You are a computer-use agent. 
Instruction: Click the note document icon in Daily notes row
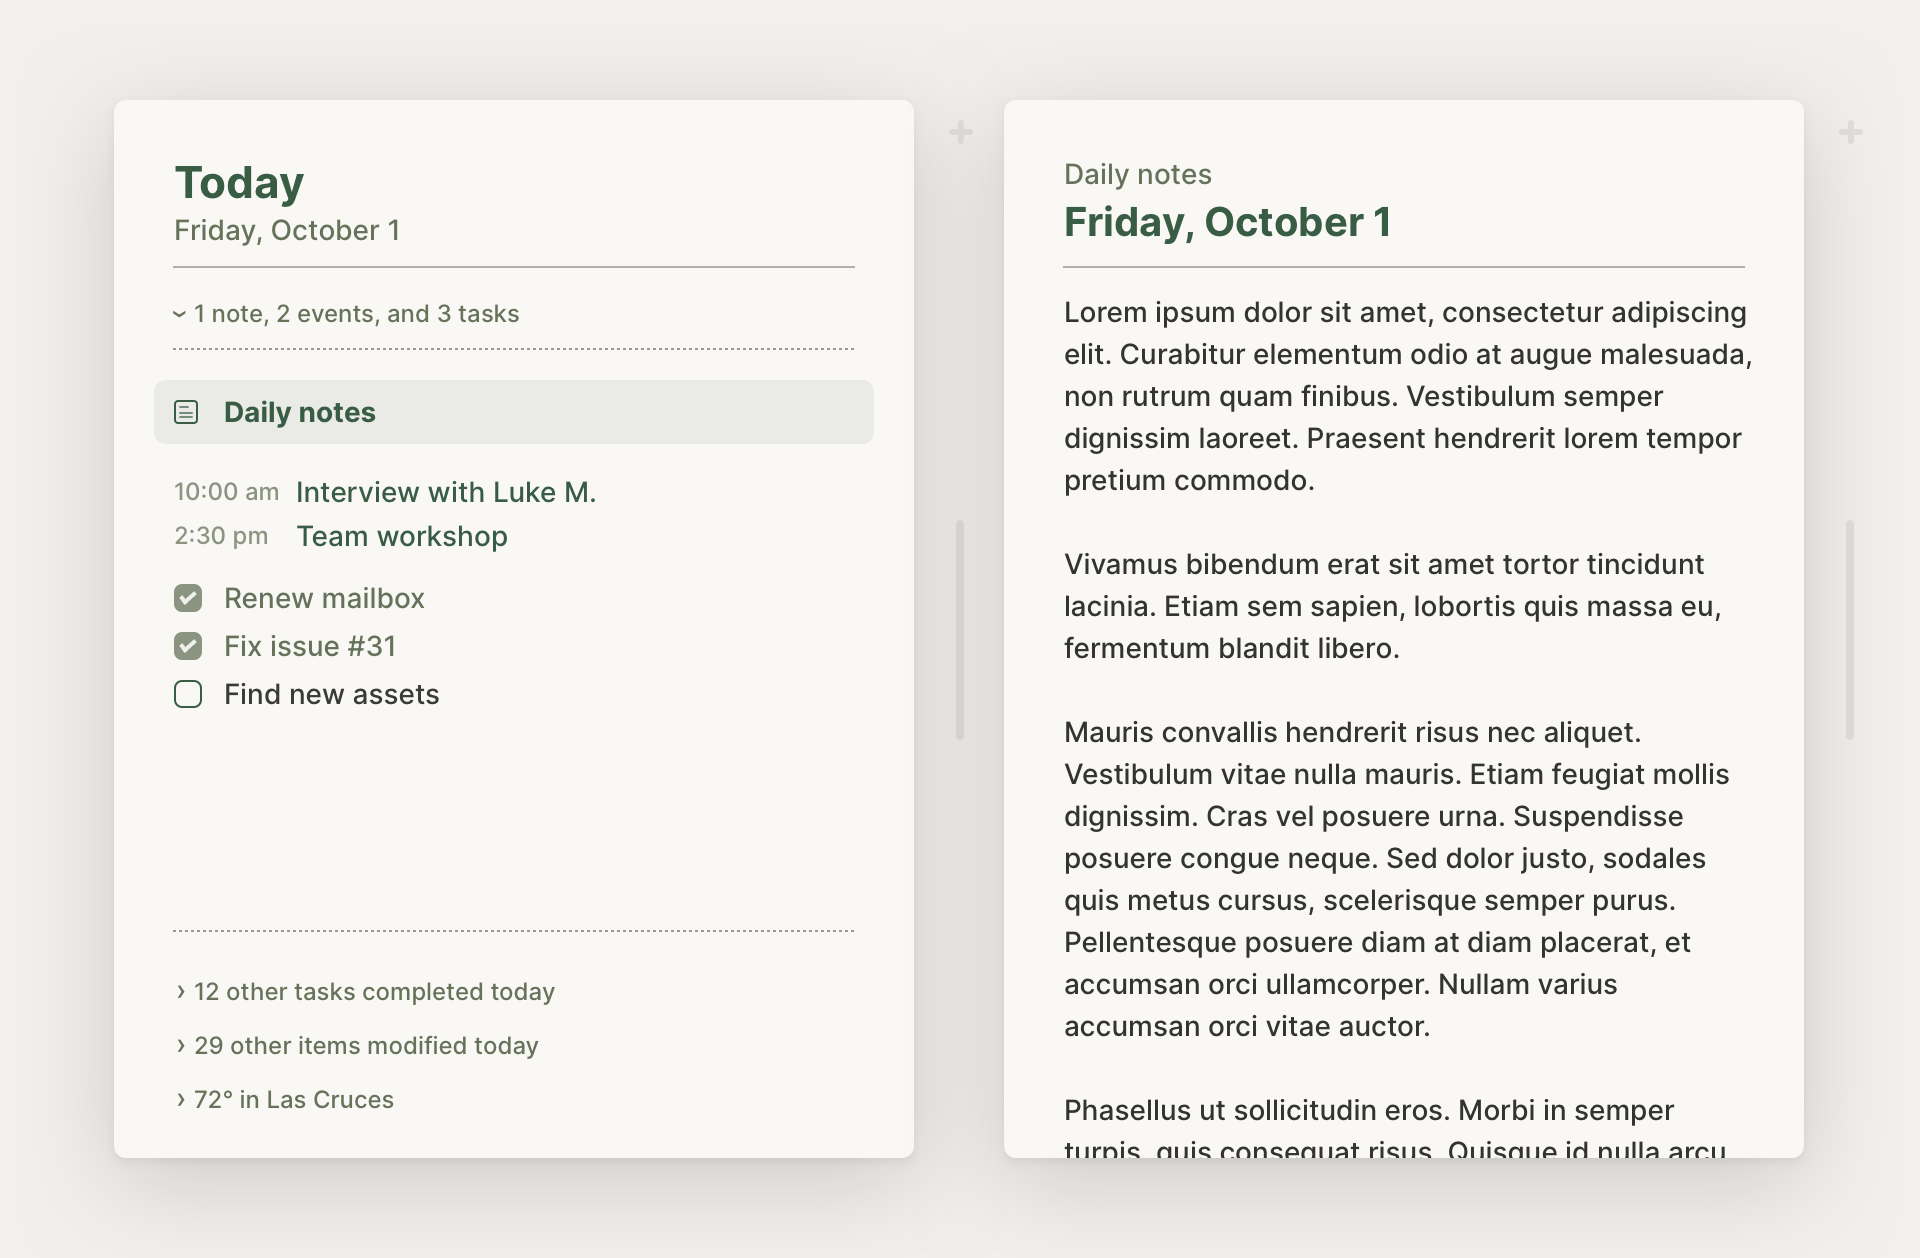tap(187, 412)
